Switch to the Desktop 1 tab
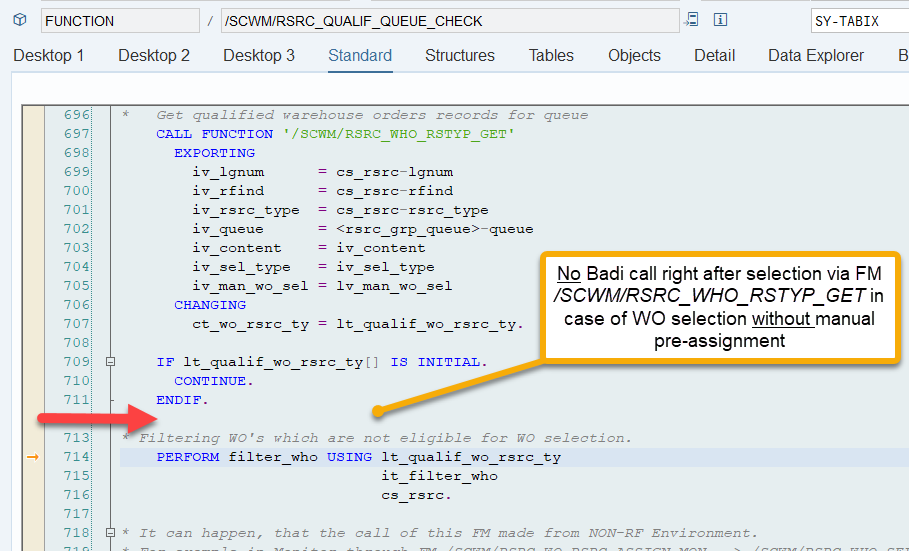Viewport: 909px width, 551px height. click(x=49, y=56)
